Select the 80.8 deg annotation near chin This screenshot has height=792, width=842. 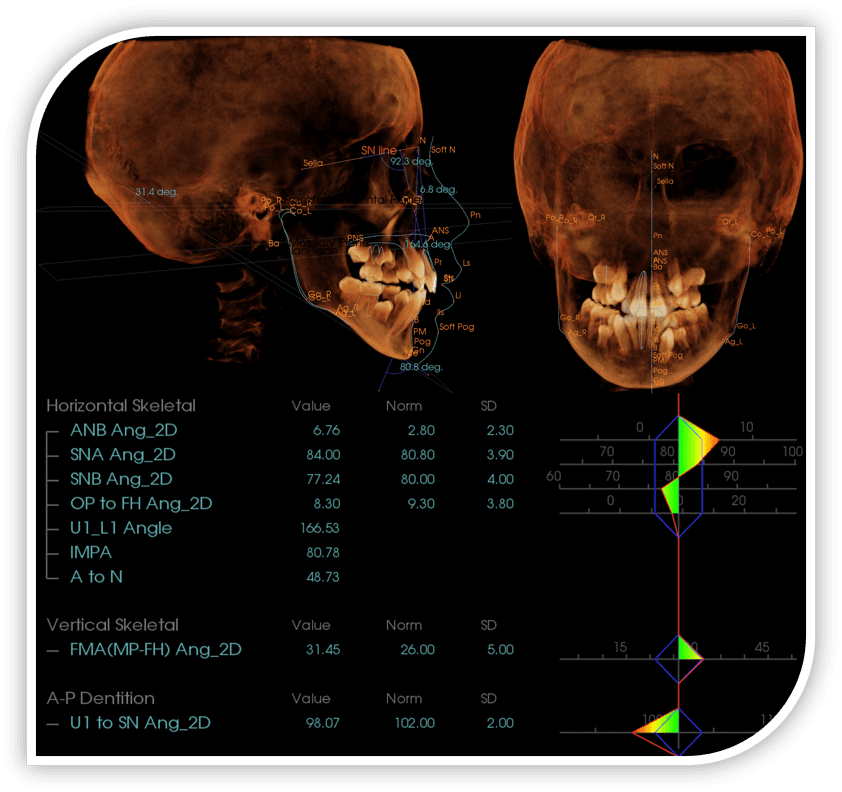point(420,367)
